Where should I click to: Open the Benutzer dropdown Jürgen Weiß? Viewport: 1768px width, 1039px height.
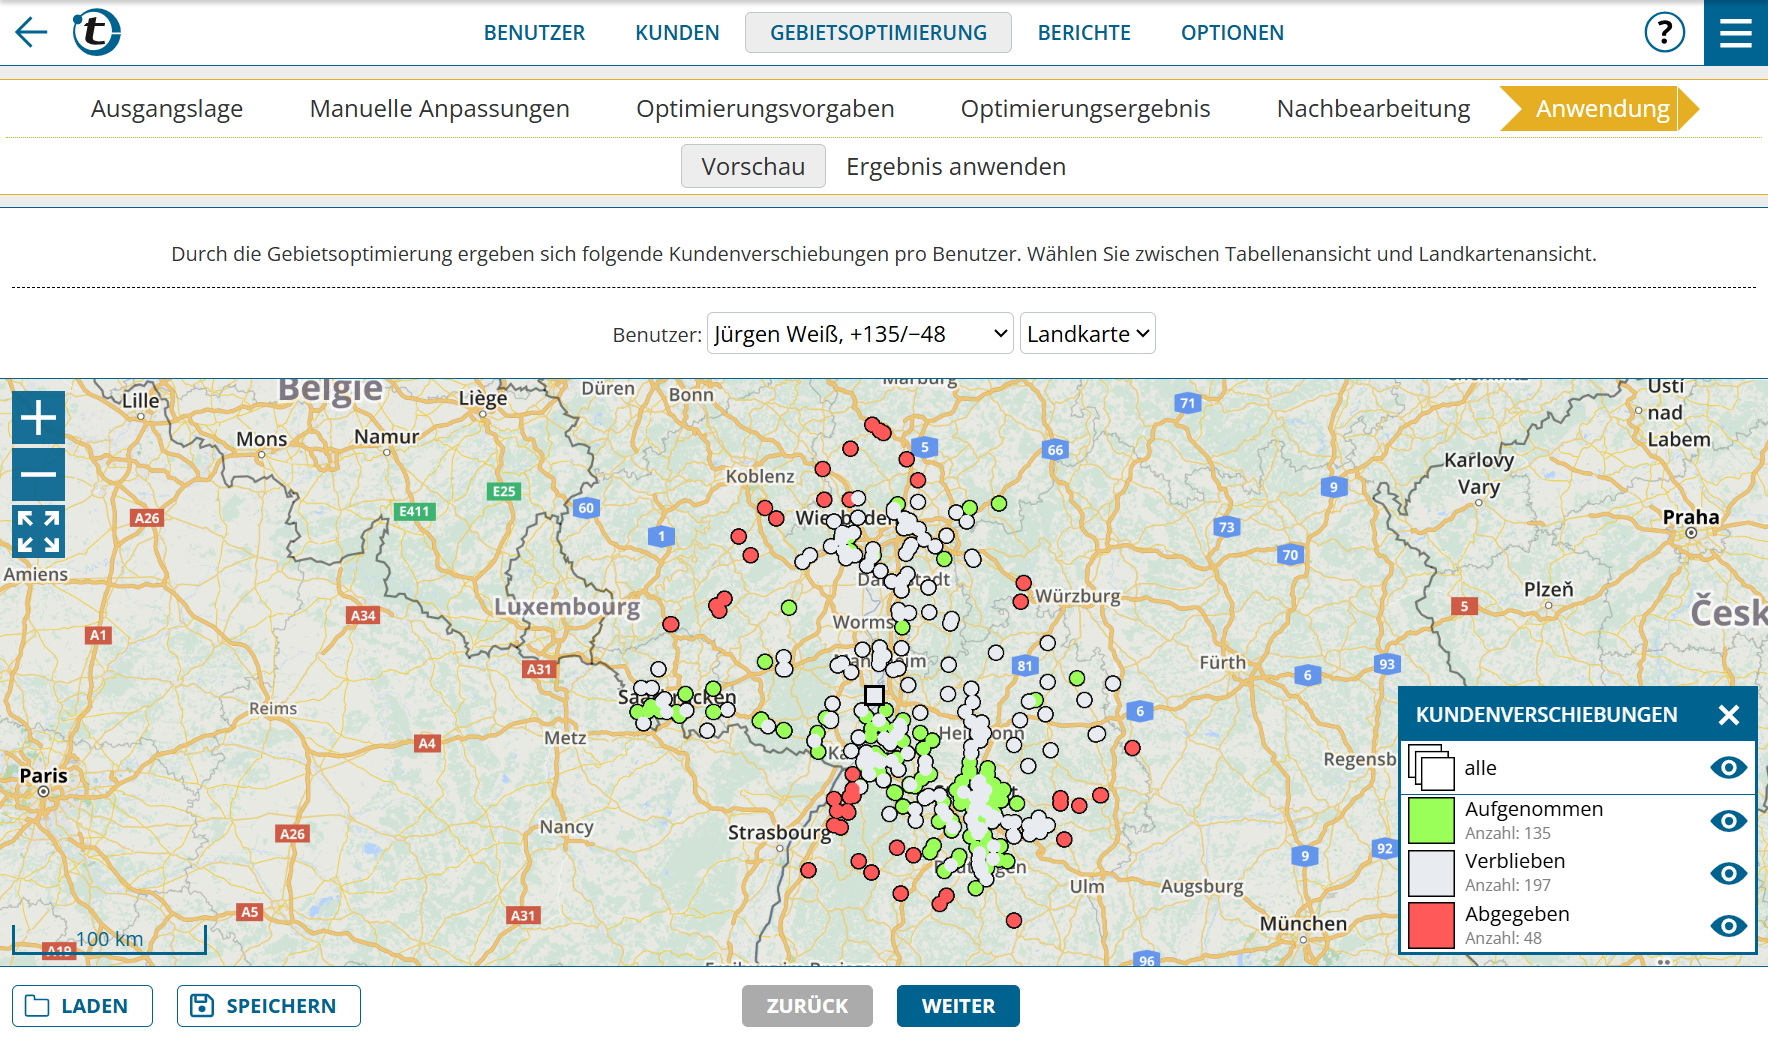[x=860, y=333]
